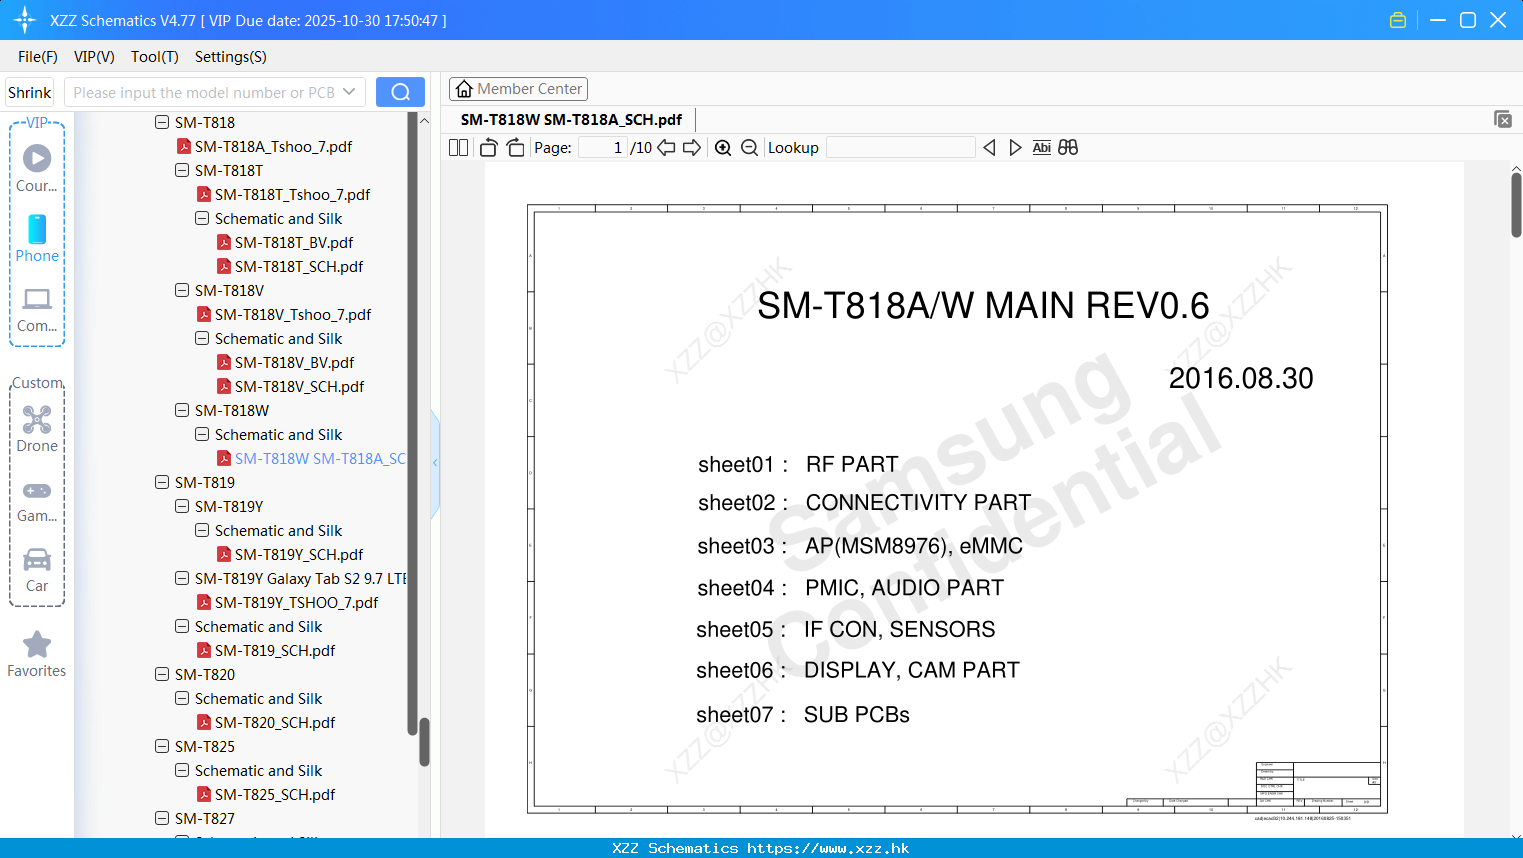The width and height of the screenshot is (1523, 858).
Task: Open SM-T818V_SCH.pdf
Action: pyautogui.click(x=290, y=386)
